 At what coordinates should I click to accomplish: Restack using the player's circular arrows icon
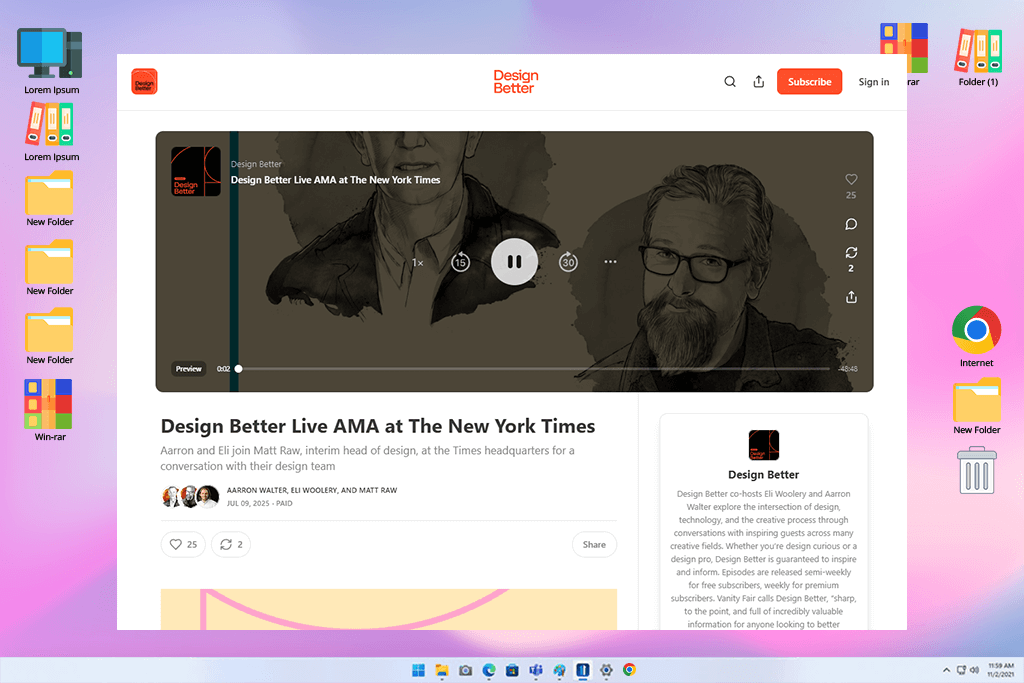click(x=851, y=253)
